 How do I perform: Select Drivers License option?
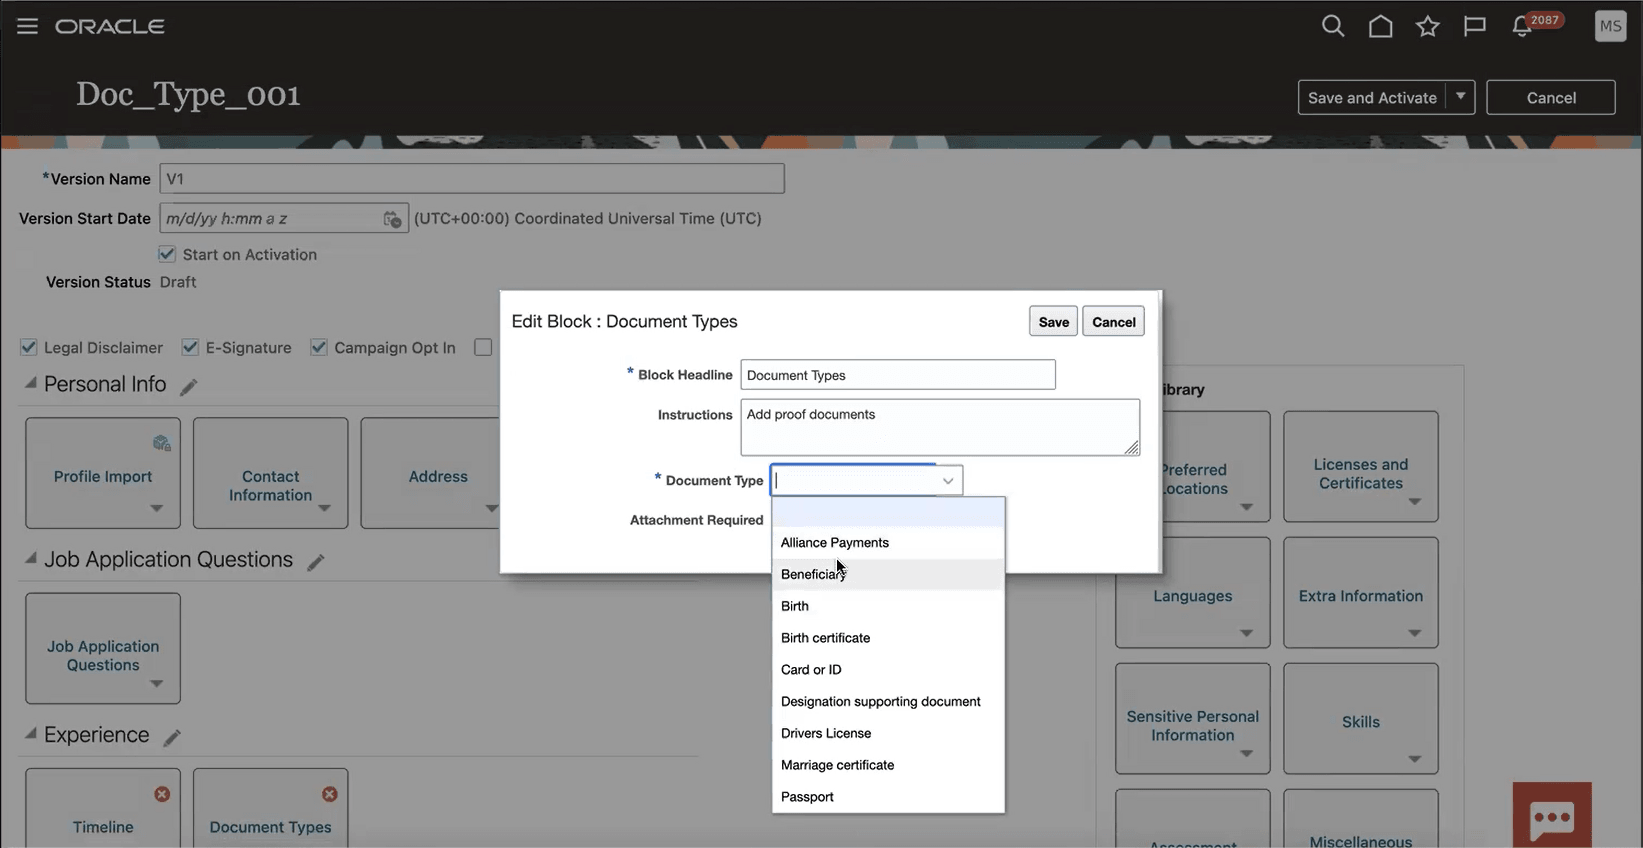[888, 734]
